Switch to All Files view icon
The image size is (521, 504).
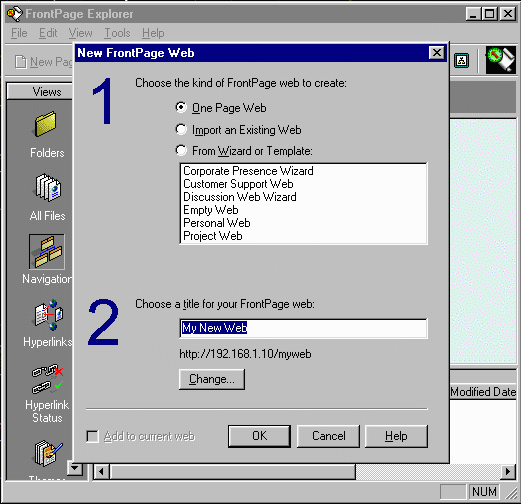pyautogui.click(x=48, y=188)
